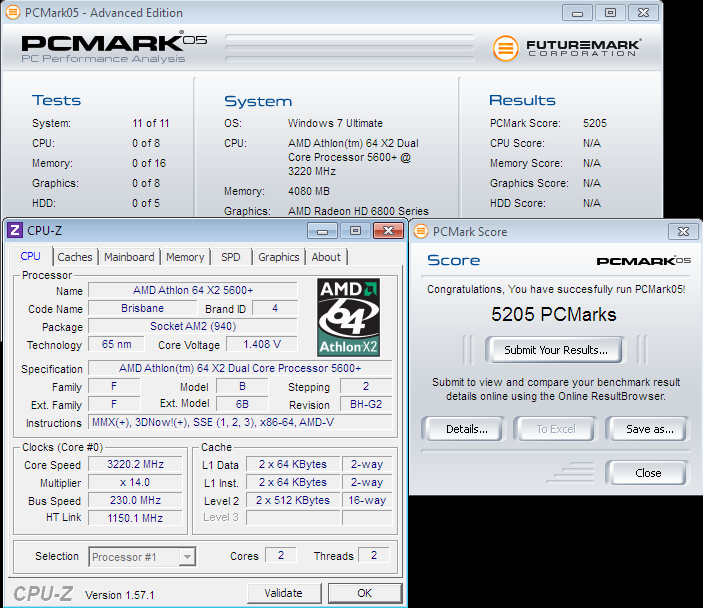Click the Revision value BH-G2
Viewport: 703px width, 608px height.
tap(366, 404)
